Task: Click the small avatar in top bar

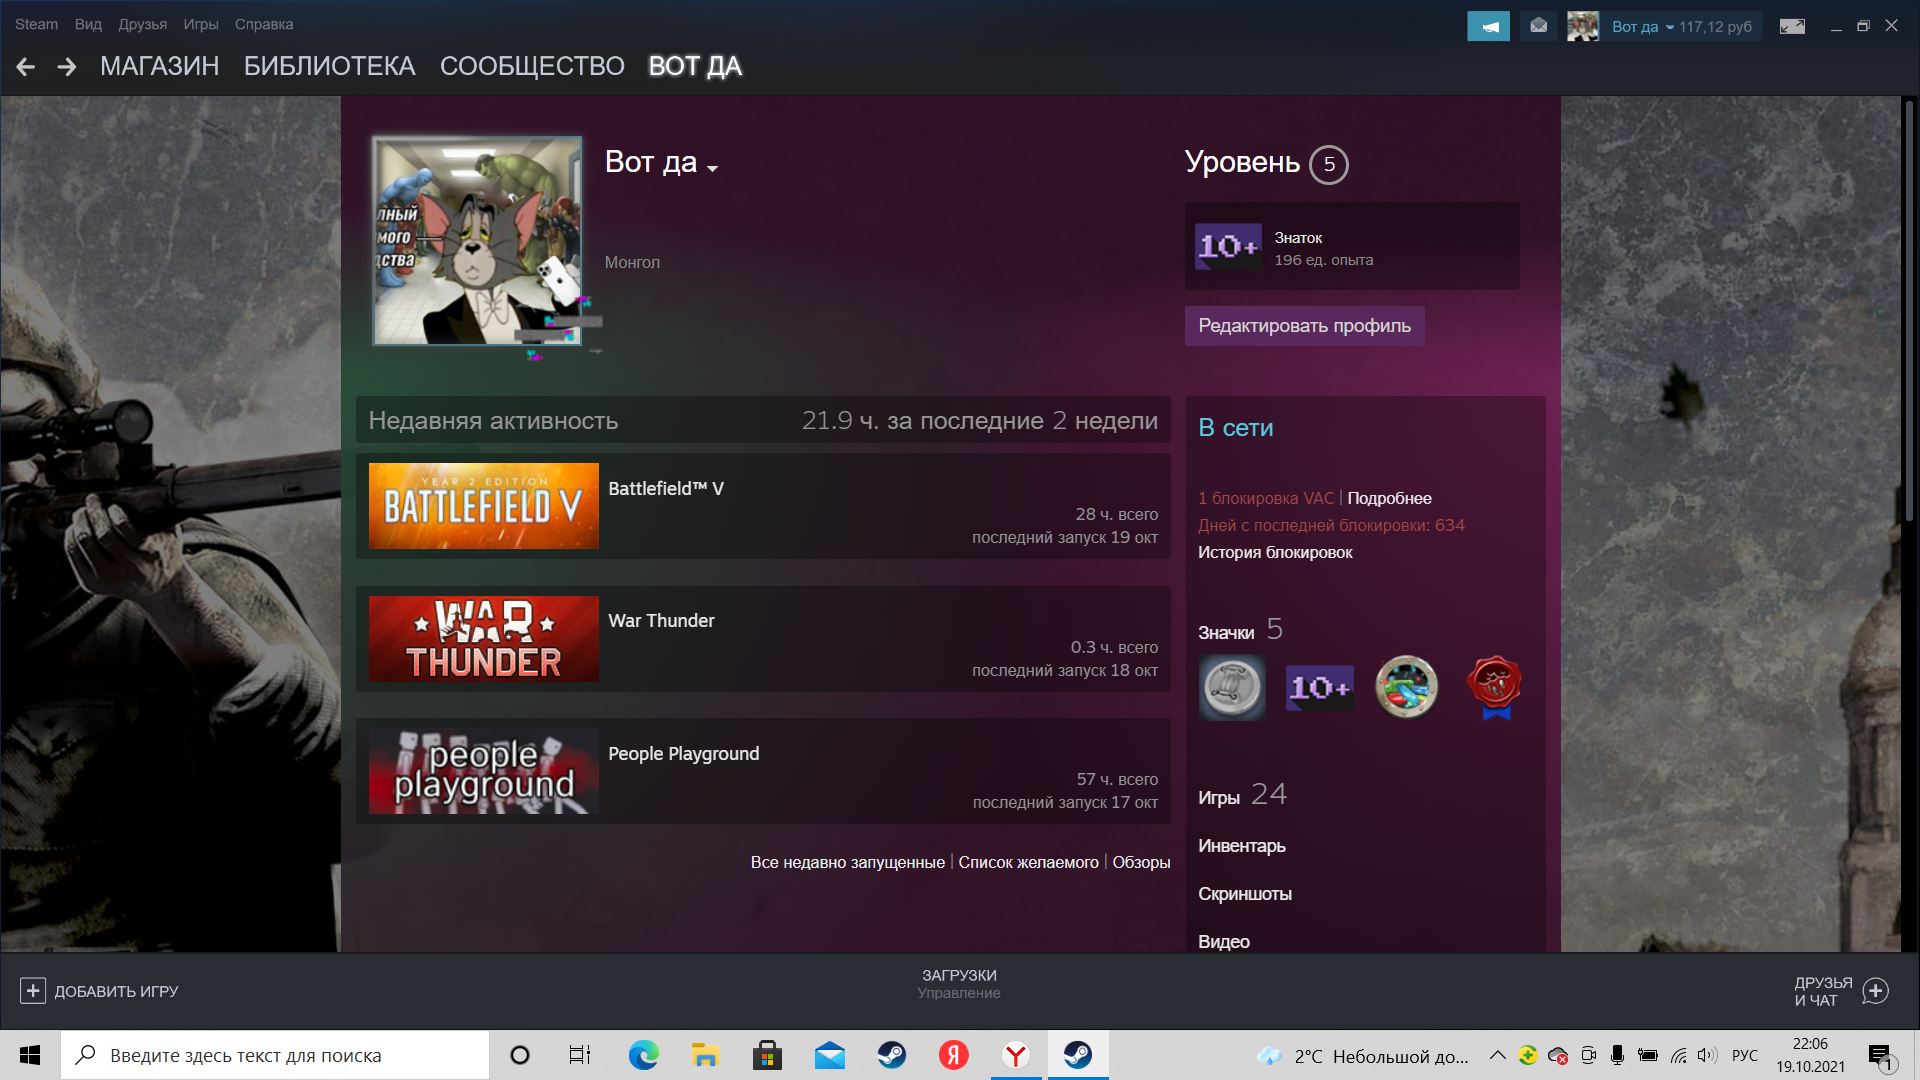Action: (1582, 26)
